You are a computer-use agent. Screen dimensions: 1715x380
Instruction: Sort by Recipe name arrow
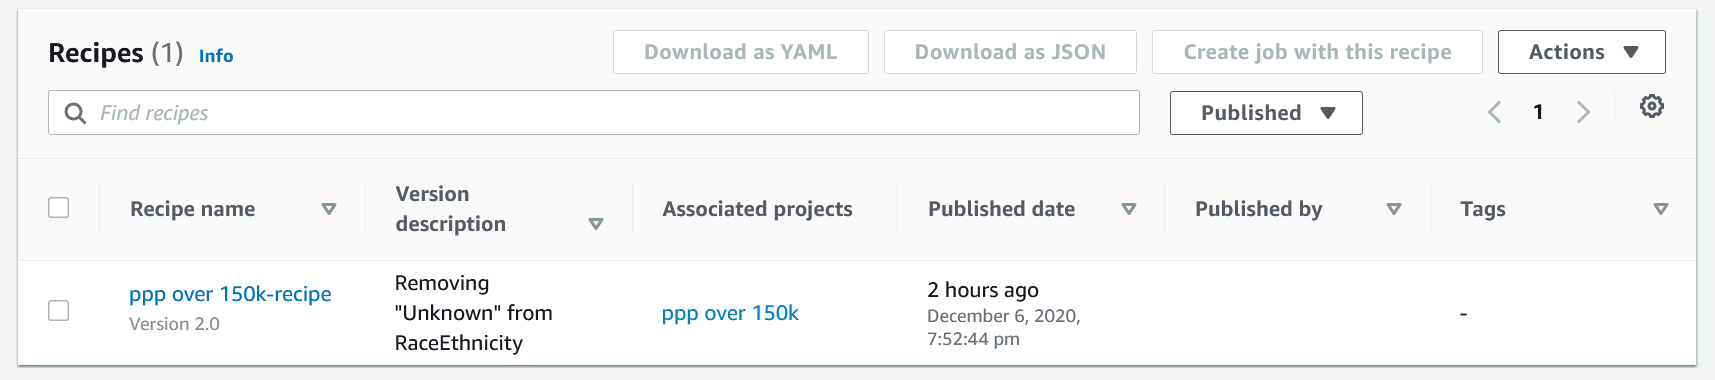point(328,209)
